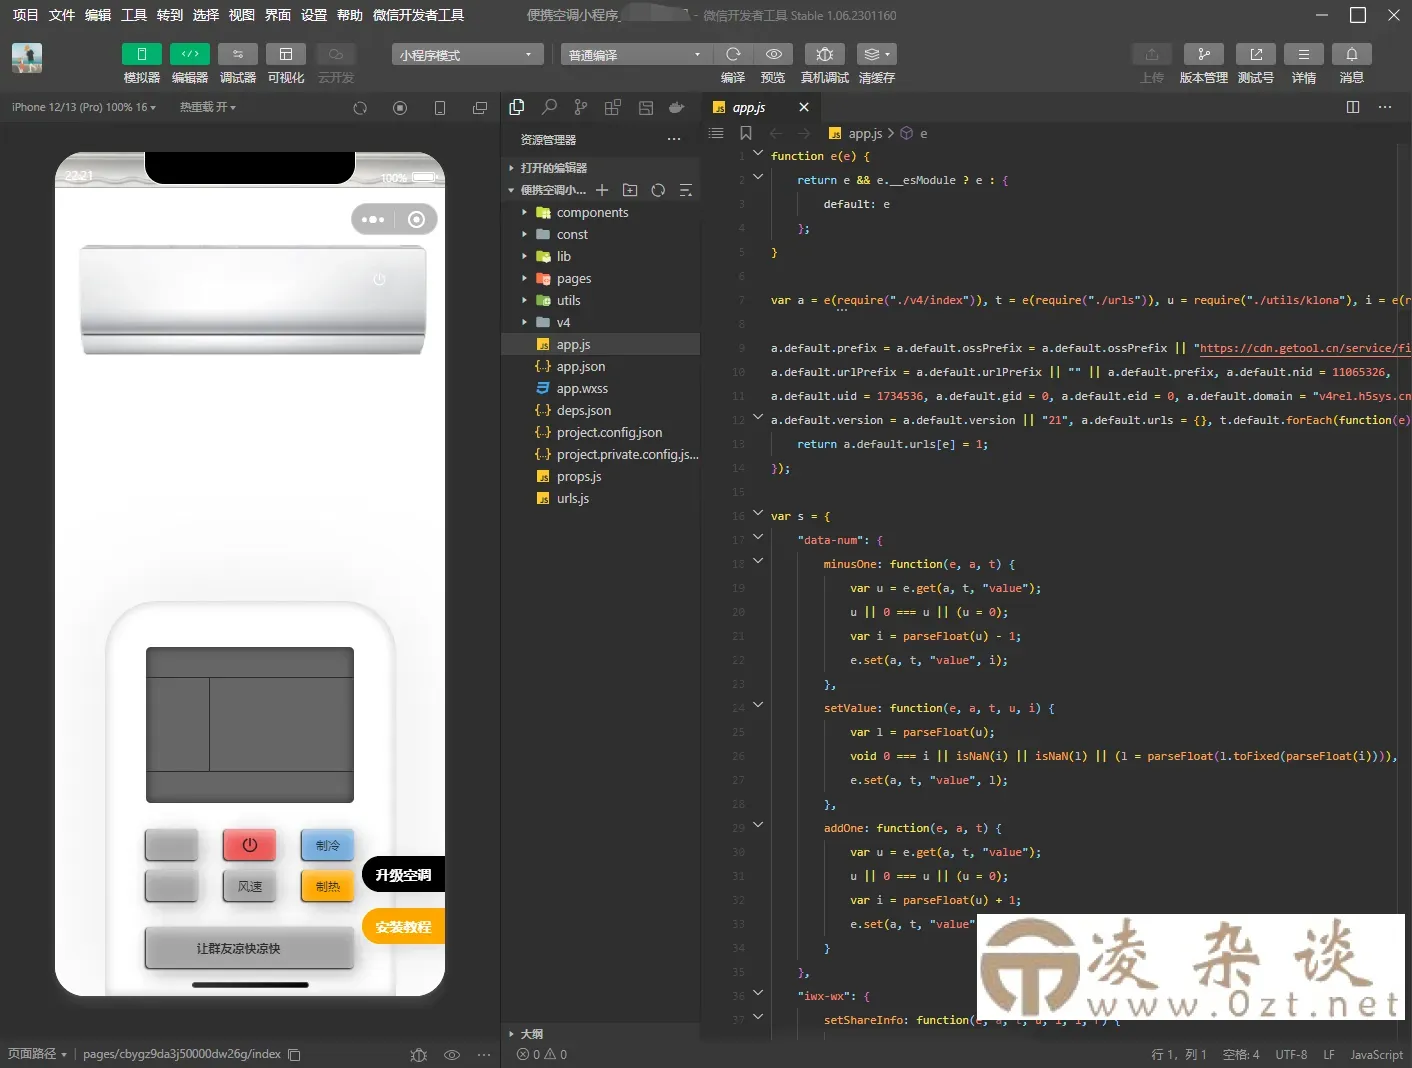This screenshot has height=1068, width=1412.
Task: Open the extensions icon in sidebar
Action: tap(613, 107)
